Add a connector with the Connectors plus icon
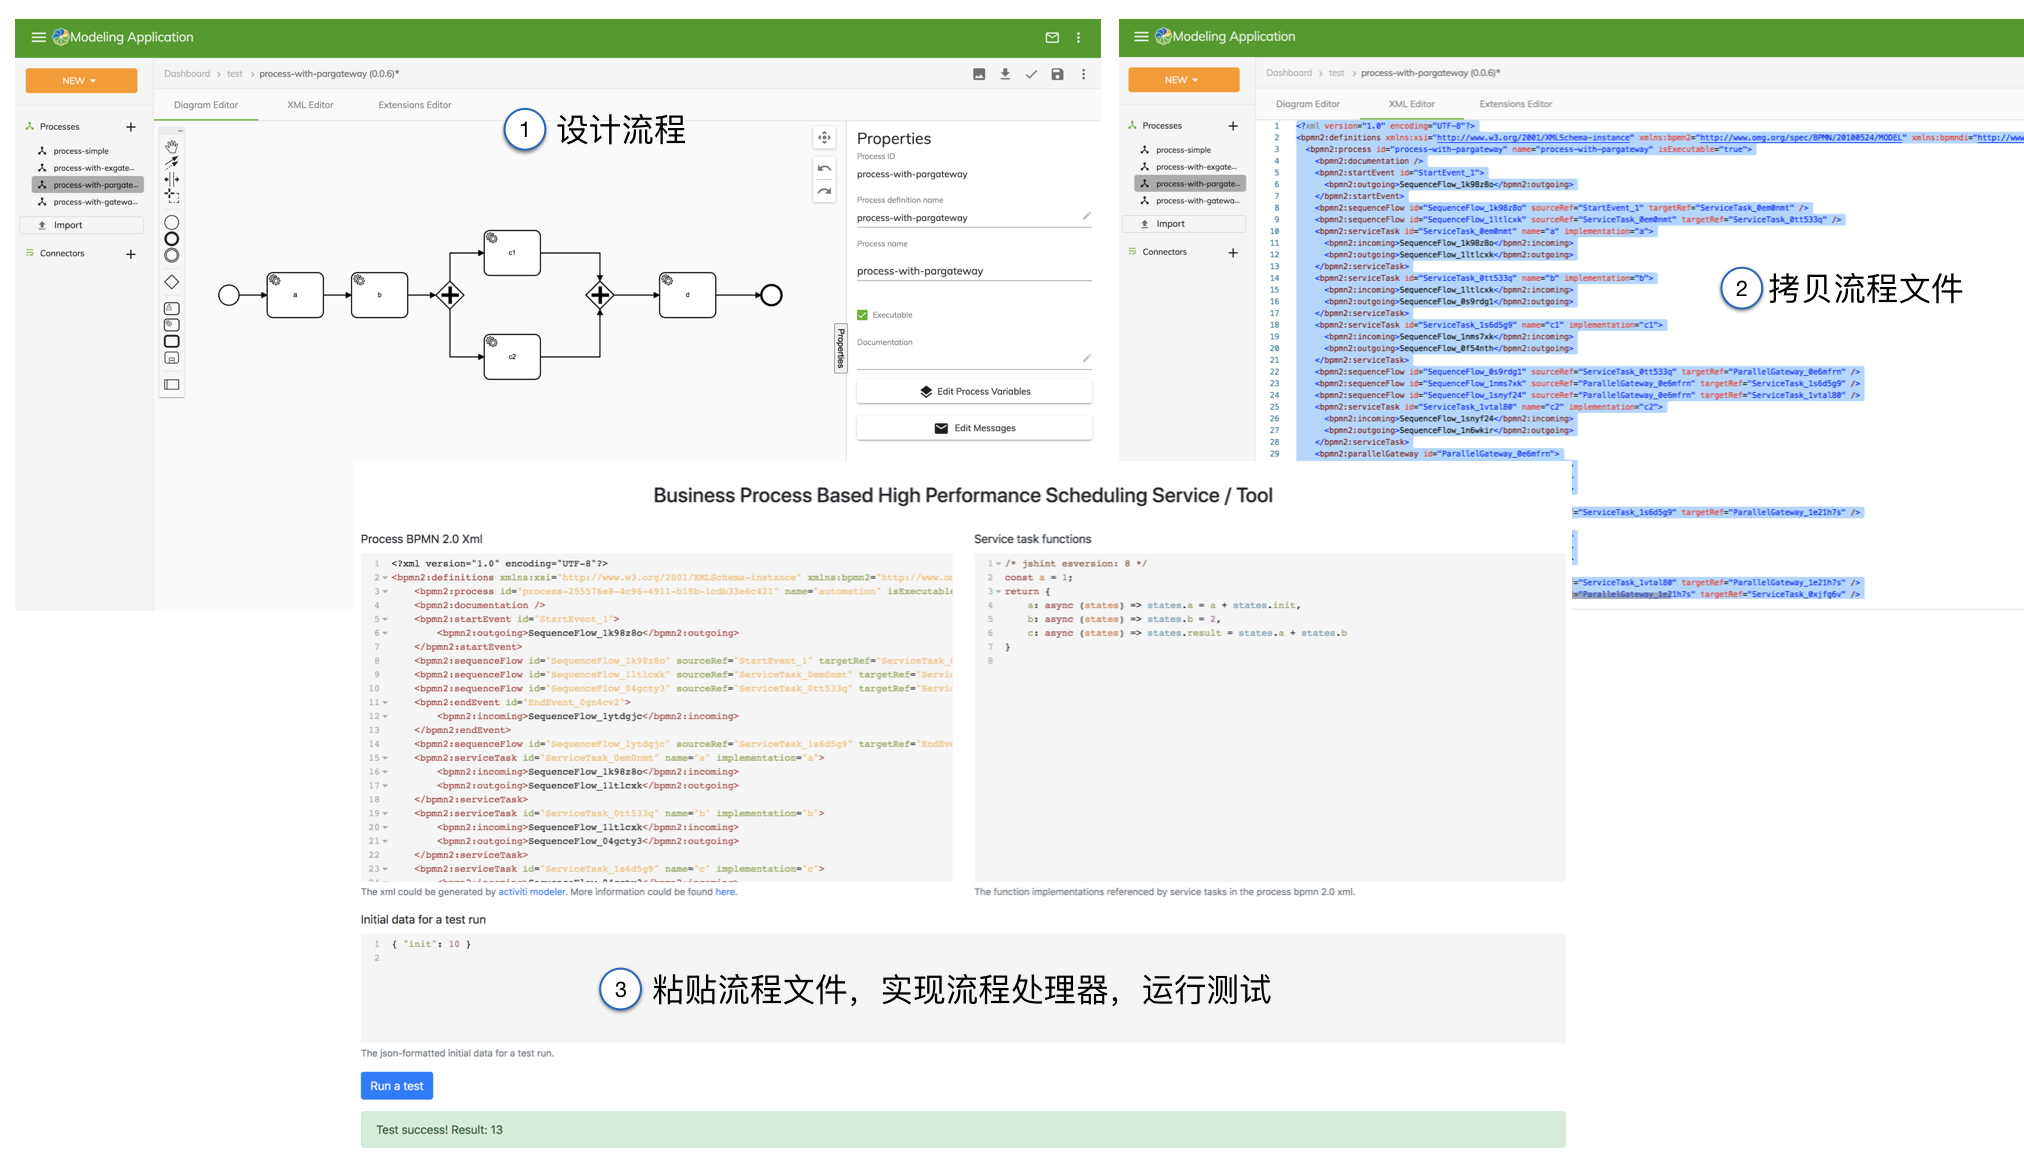 pos(130,253)
